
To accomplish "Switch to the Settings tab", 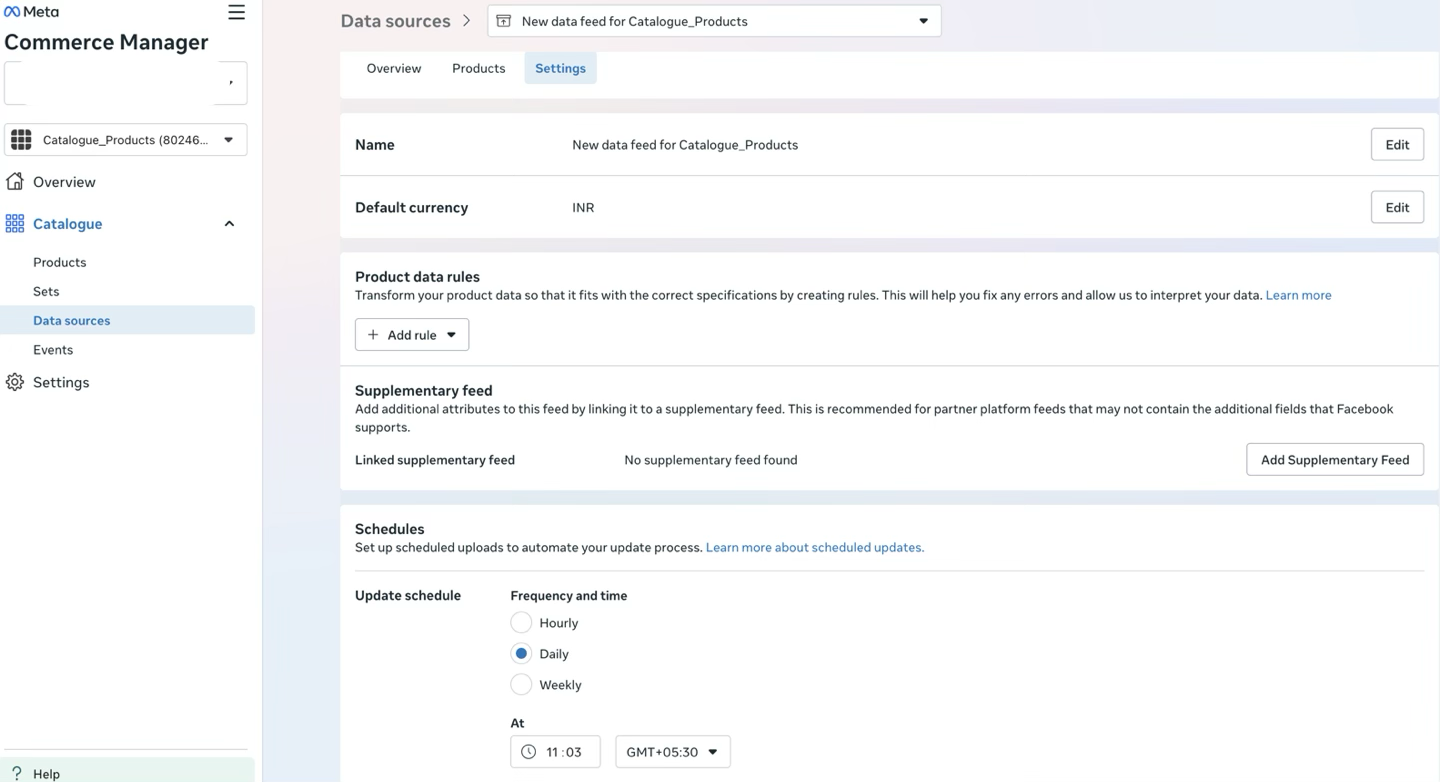I will [560, 68].
